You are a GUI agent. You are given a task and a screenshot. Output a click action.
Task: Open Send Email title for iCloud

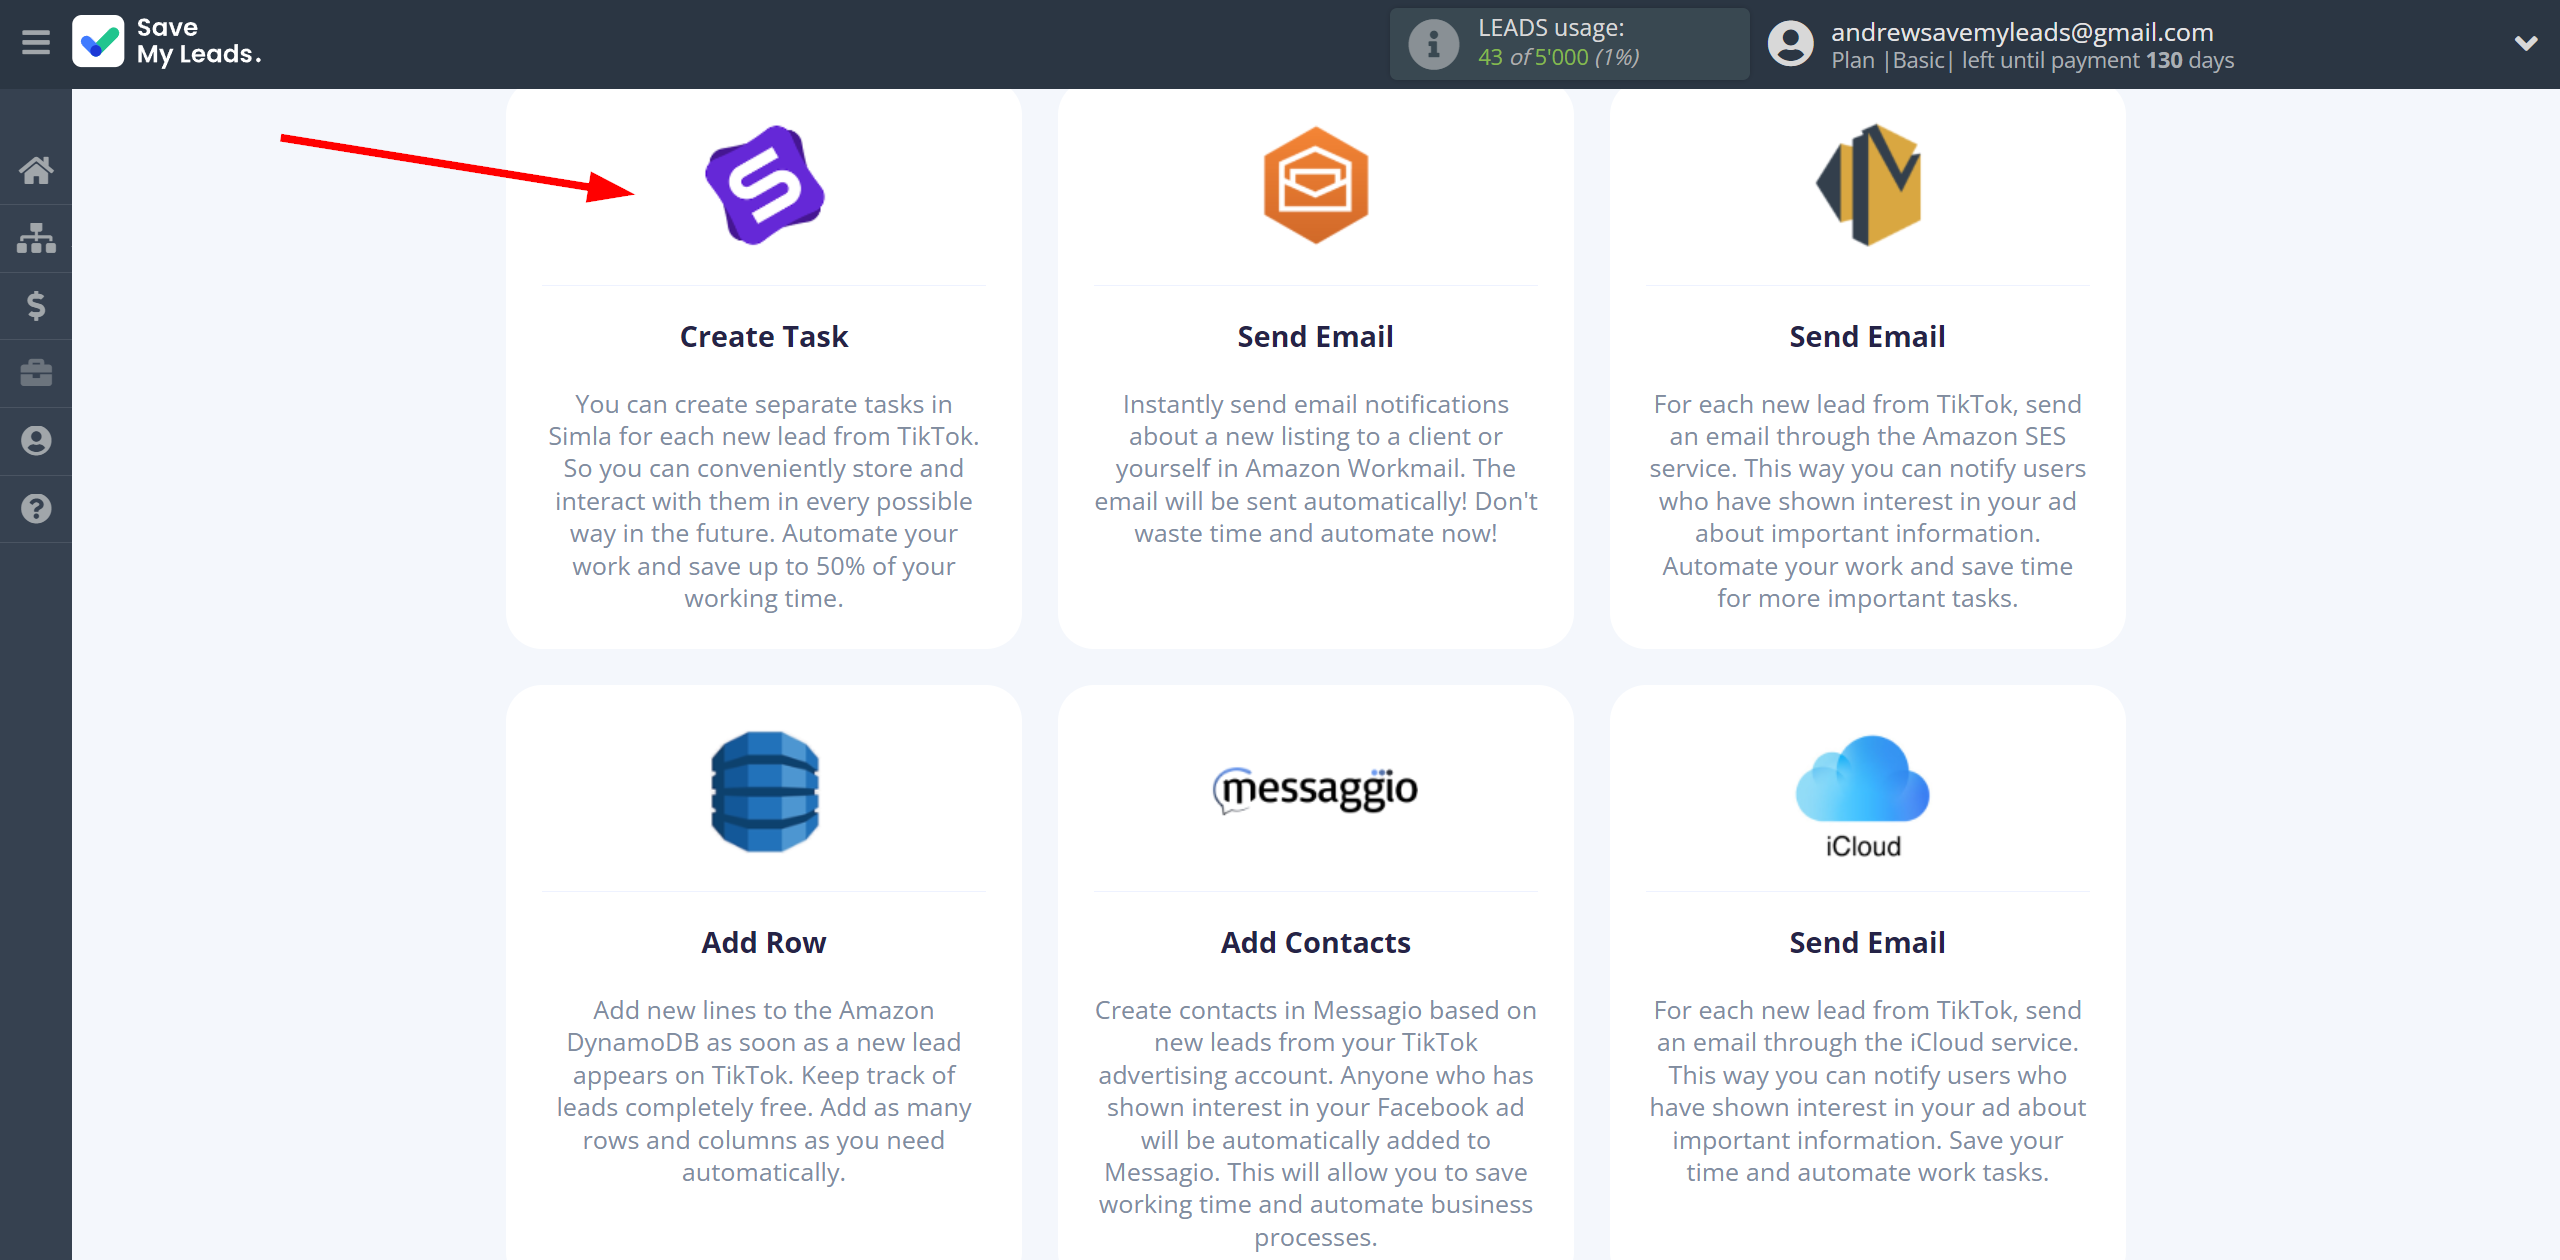pyautogui.click(x=1868, y=943)
